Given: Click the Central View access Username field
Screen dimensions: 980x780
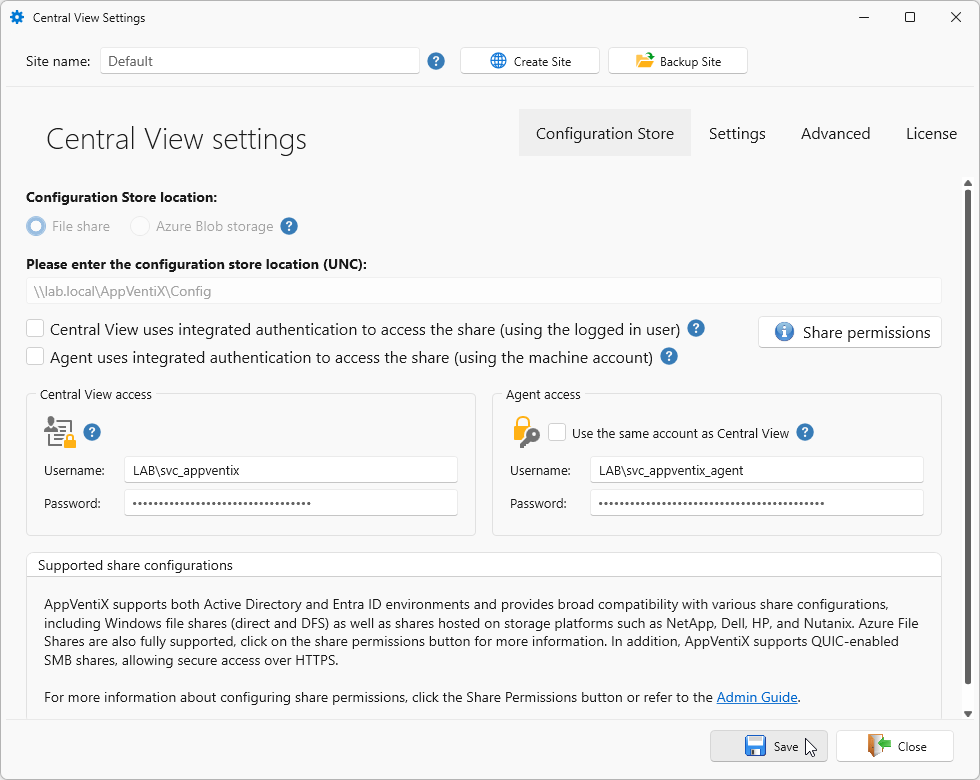Looking at the screenshot, I should 291,470.
